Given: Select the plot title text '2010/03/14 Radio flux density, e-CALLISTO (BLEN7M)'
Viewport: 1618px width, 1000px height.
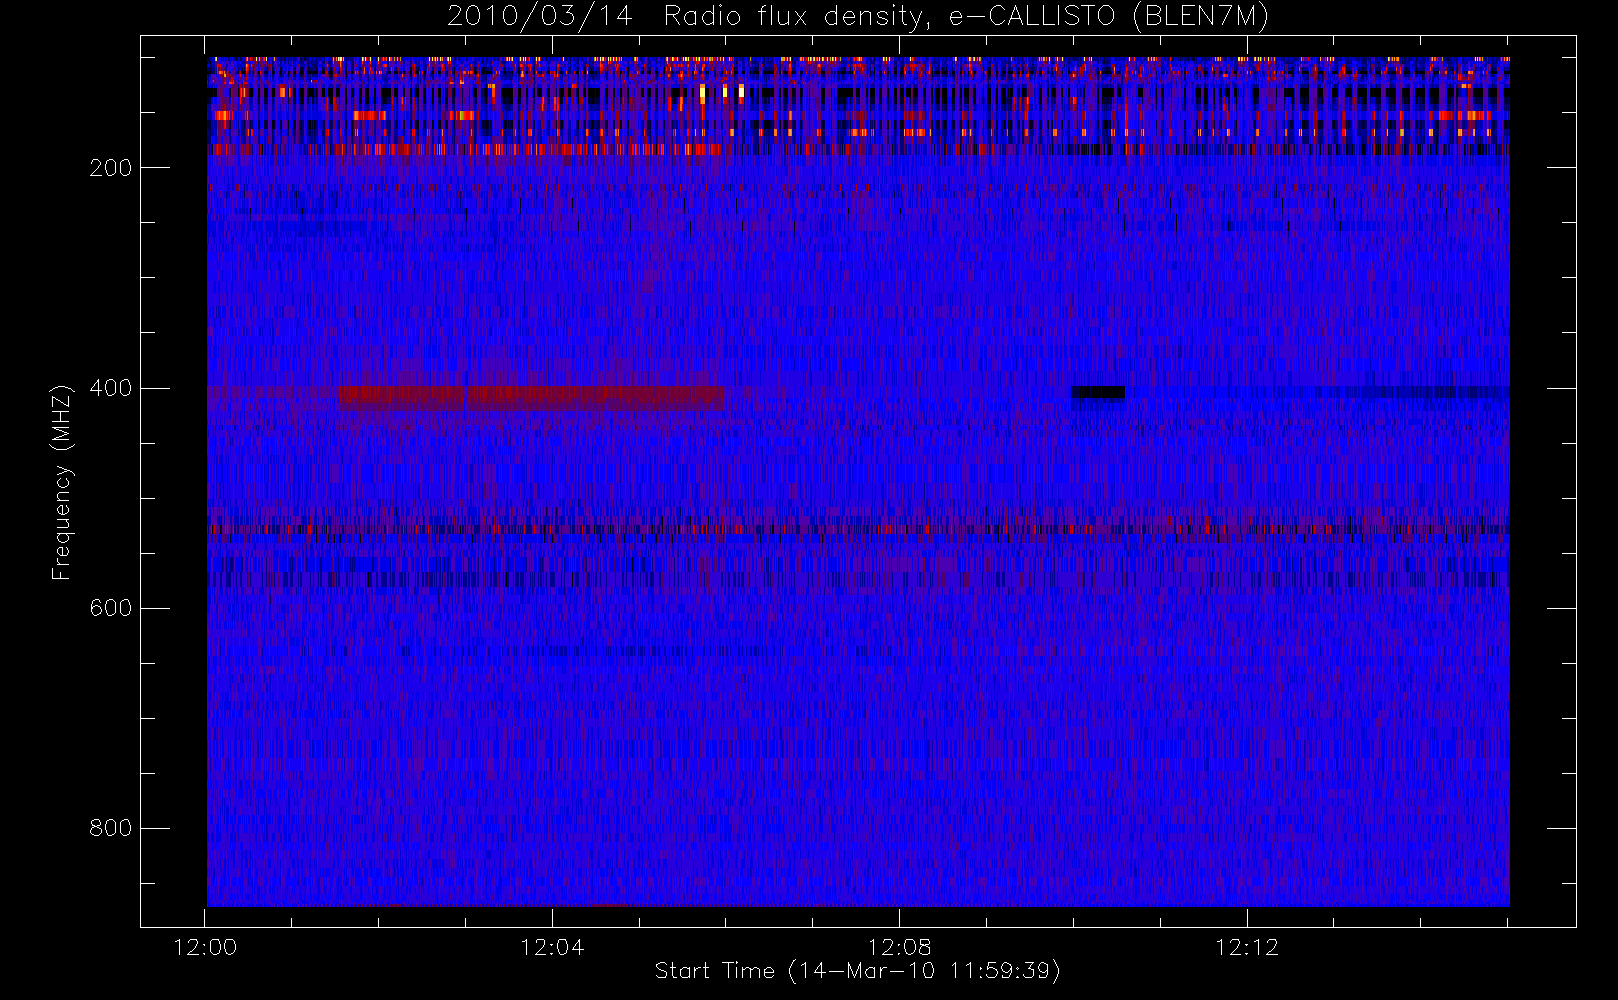Looking at the screenshot, I should click(x=857, y=17).
